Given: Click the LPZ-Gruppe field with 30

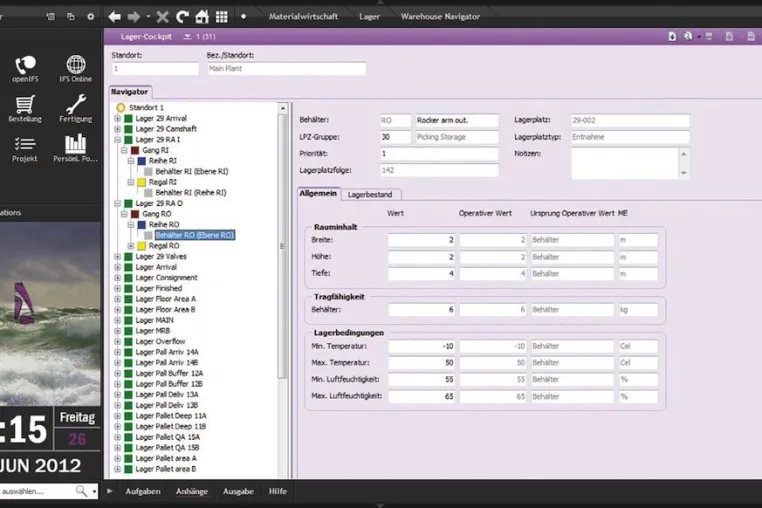Looking at the screenshot, I should click(395, 137).
